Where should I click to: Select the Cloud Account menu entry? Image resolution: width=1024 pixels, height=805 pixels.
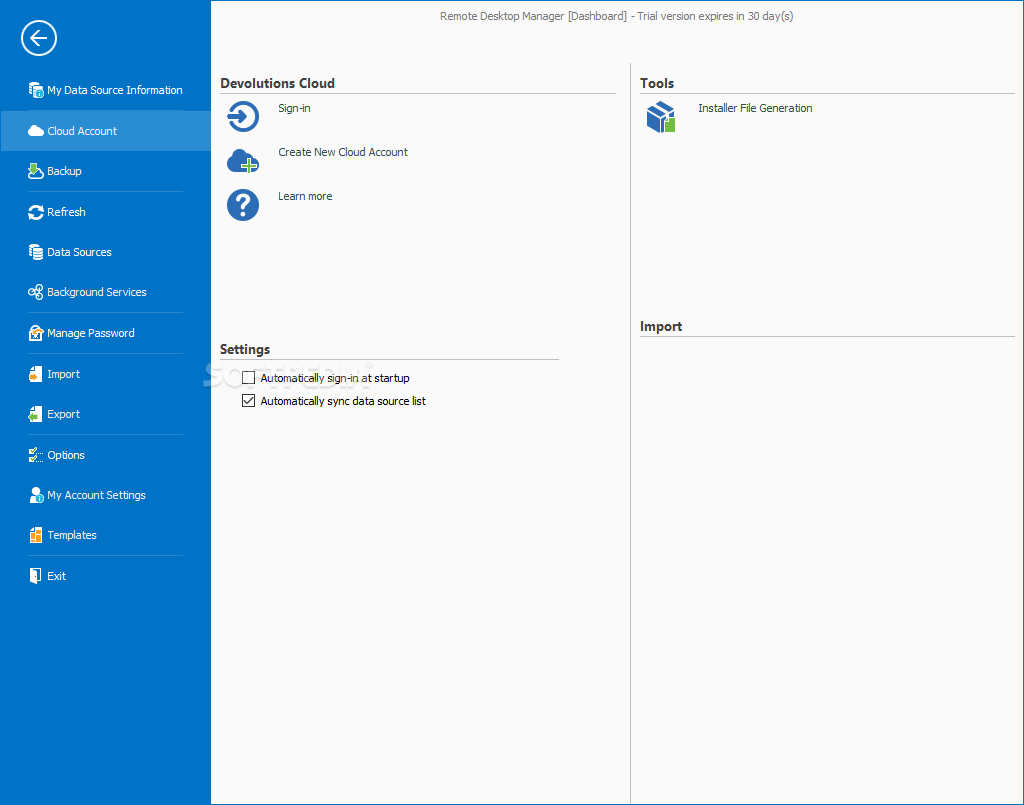pyautogui.click(x=106, y=131)
